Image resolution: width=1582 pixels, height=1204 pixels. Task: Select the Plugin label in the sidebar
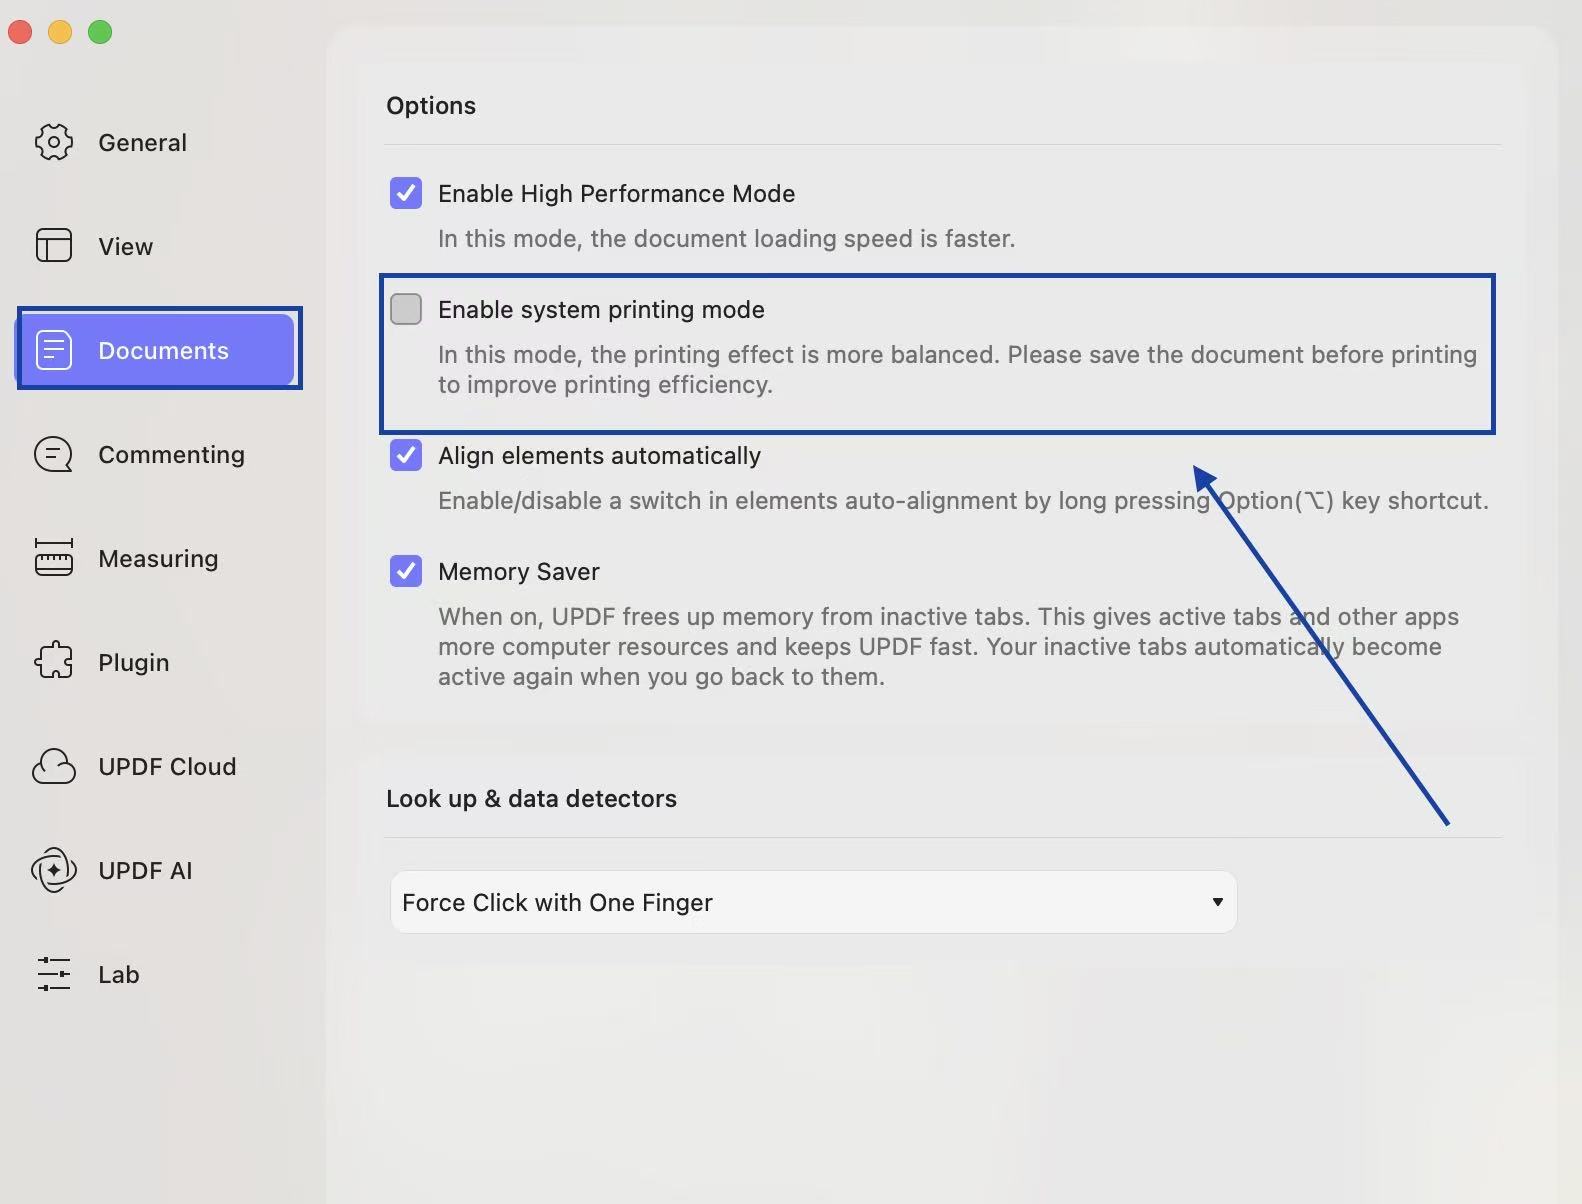[x=133, y=662]
